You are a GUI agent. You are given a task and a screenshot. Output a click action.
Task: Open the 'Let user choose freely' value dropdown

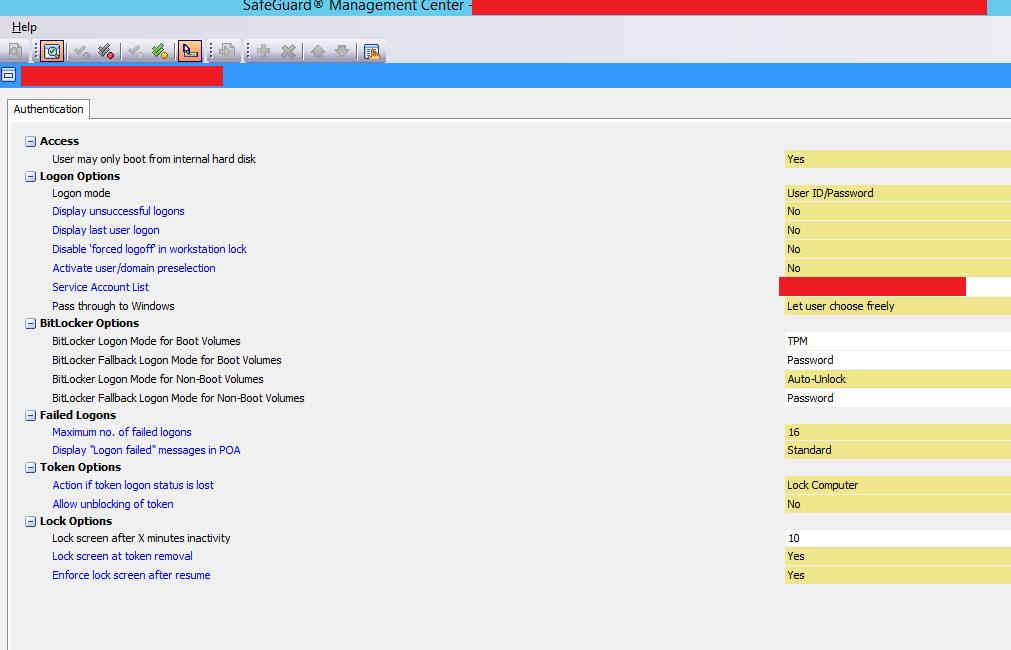tap(898, 306)
